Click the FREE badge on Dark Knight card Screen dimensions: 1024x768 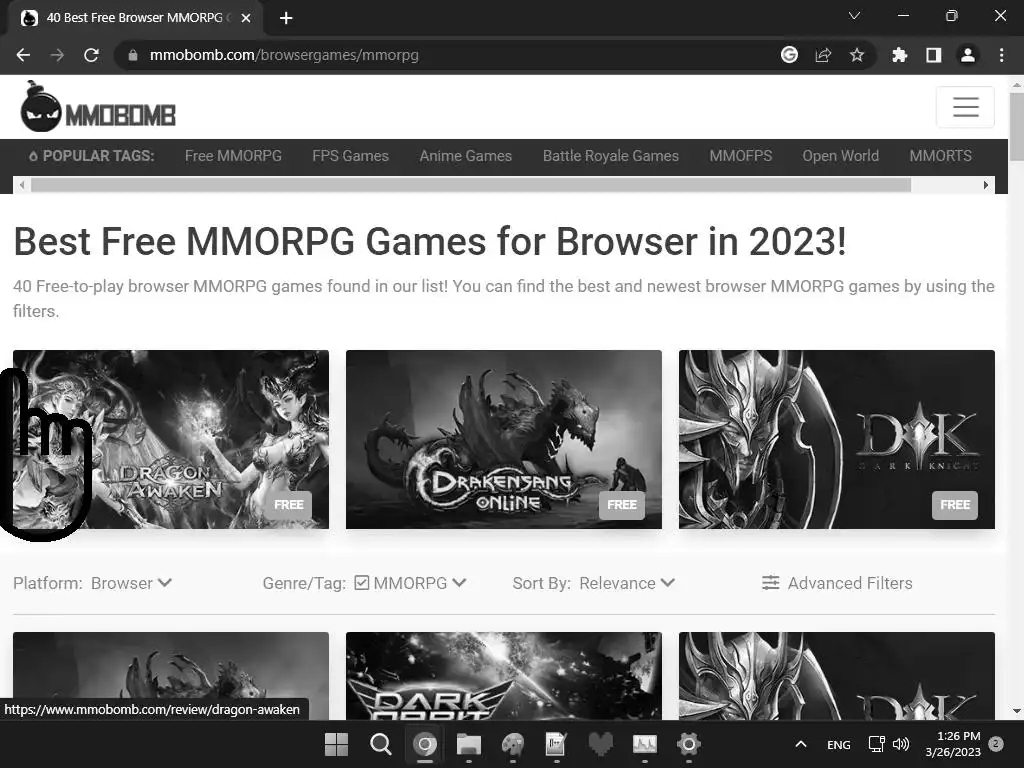955,505
